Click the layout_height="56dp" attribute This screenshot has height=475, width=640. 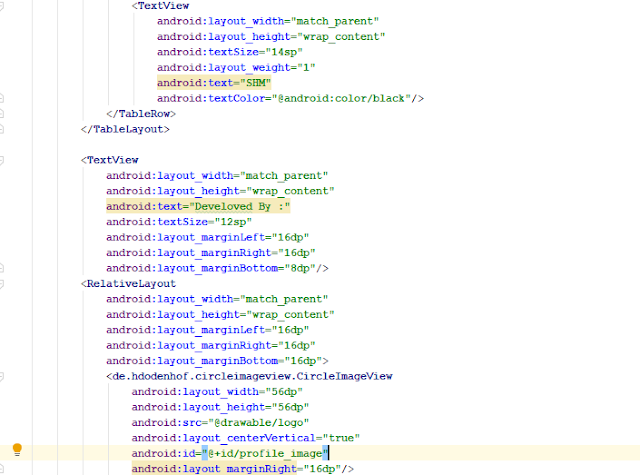pyautogui.click(x=220, y=407)
